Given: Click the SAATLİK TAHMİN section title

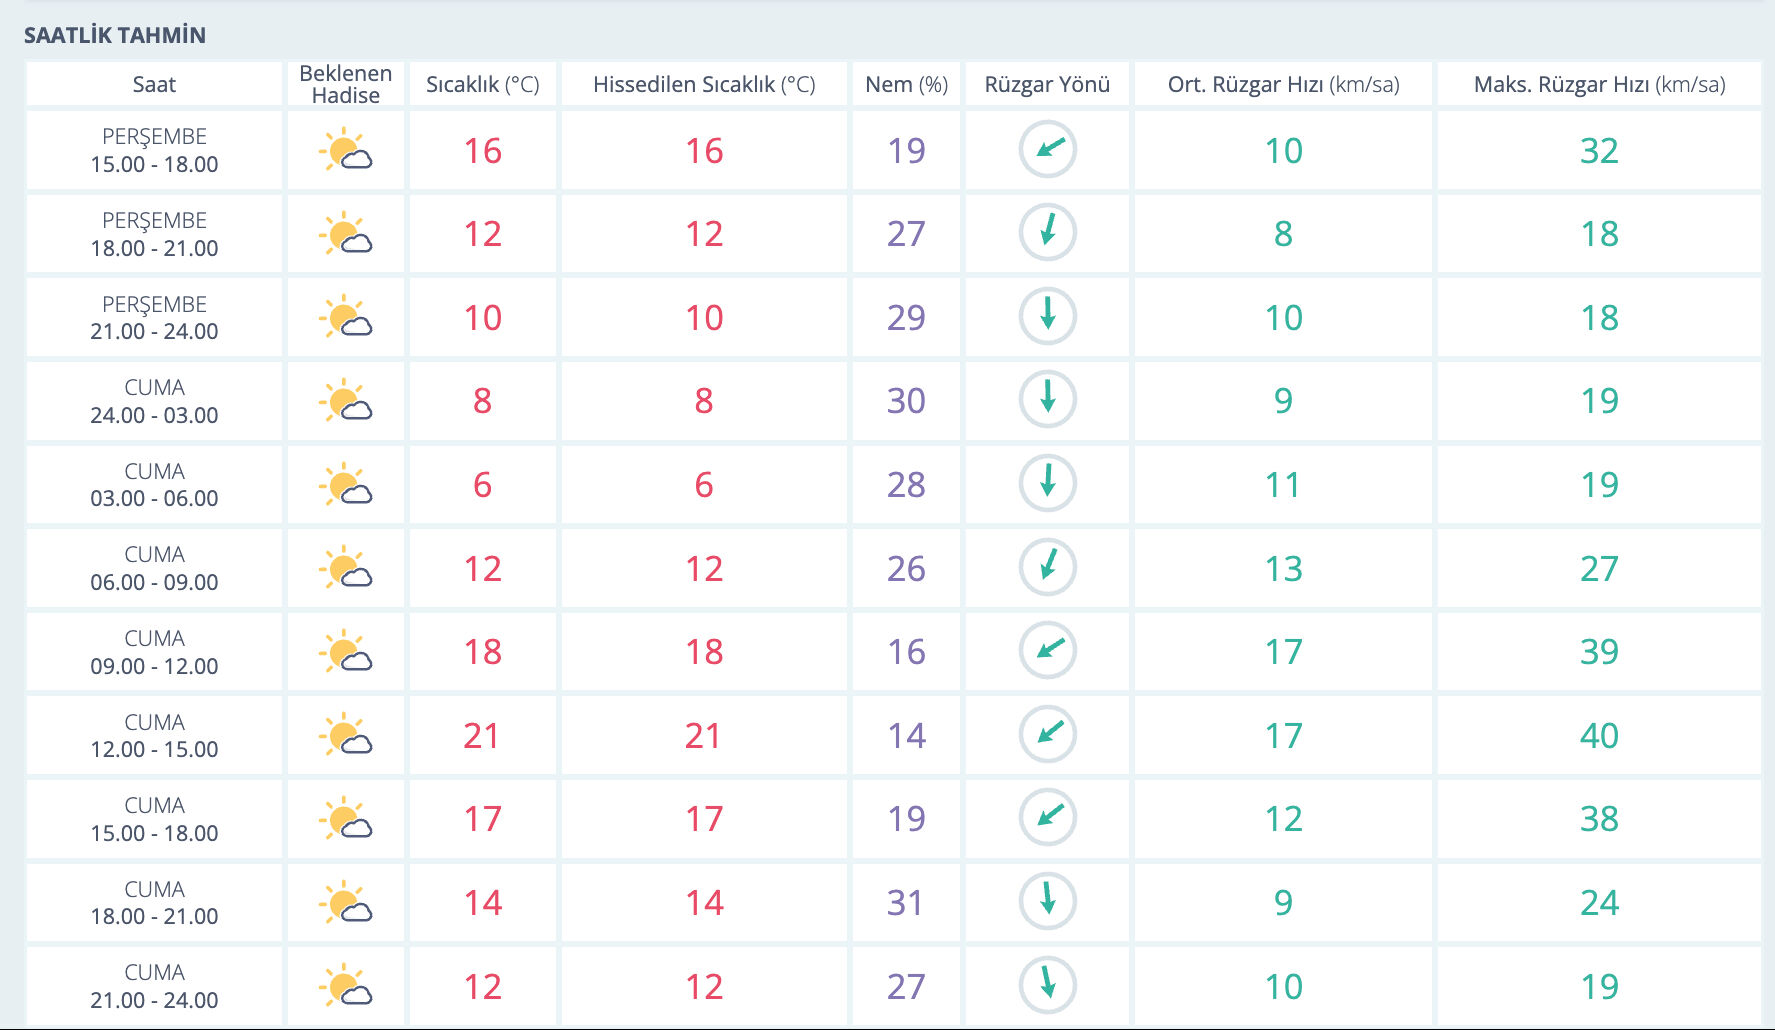Looking at the screenshot, I should pyautogui.click(x=115, y=35).
